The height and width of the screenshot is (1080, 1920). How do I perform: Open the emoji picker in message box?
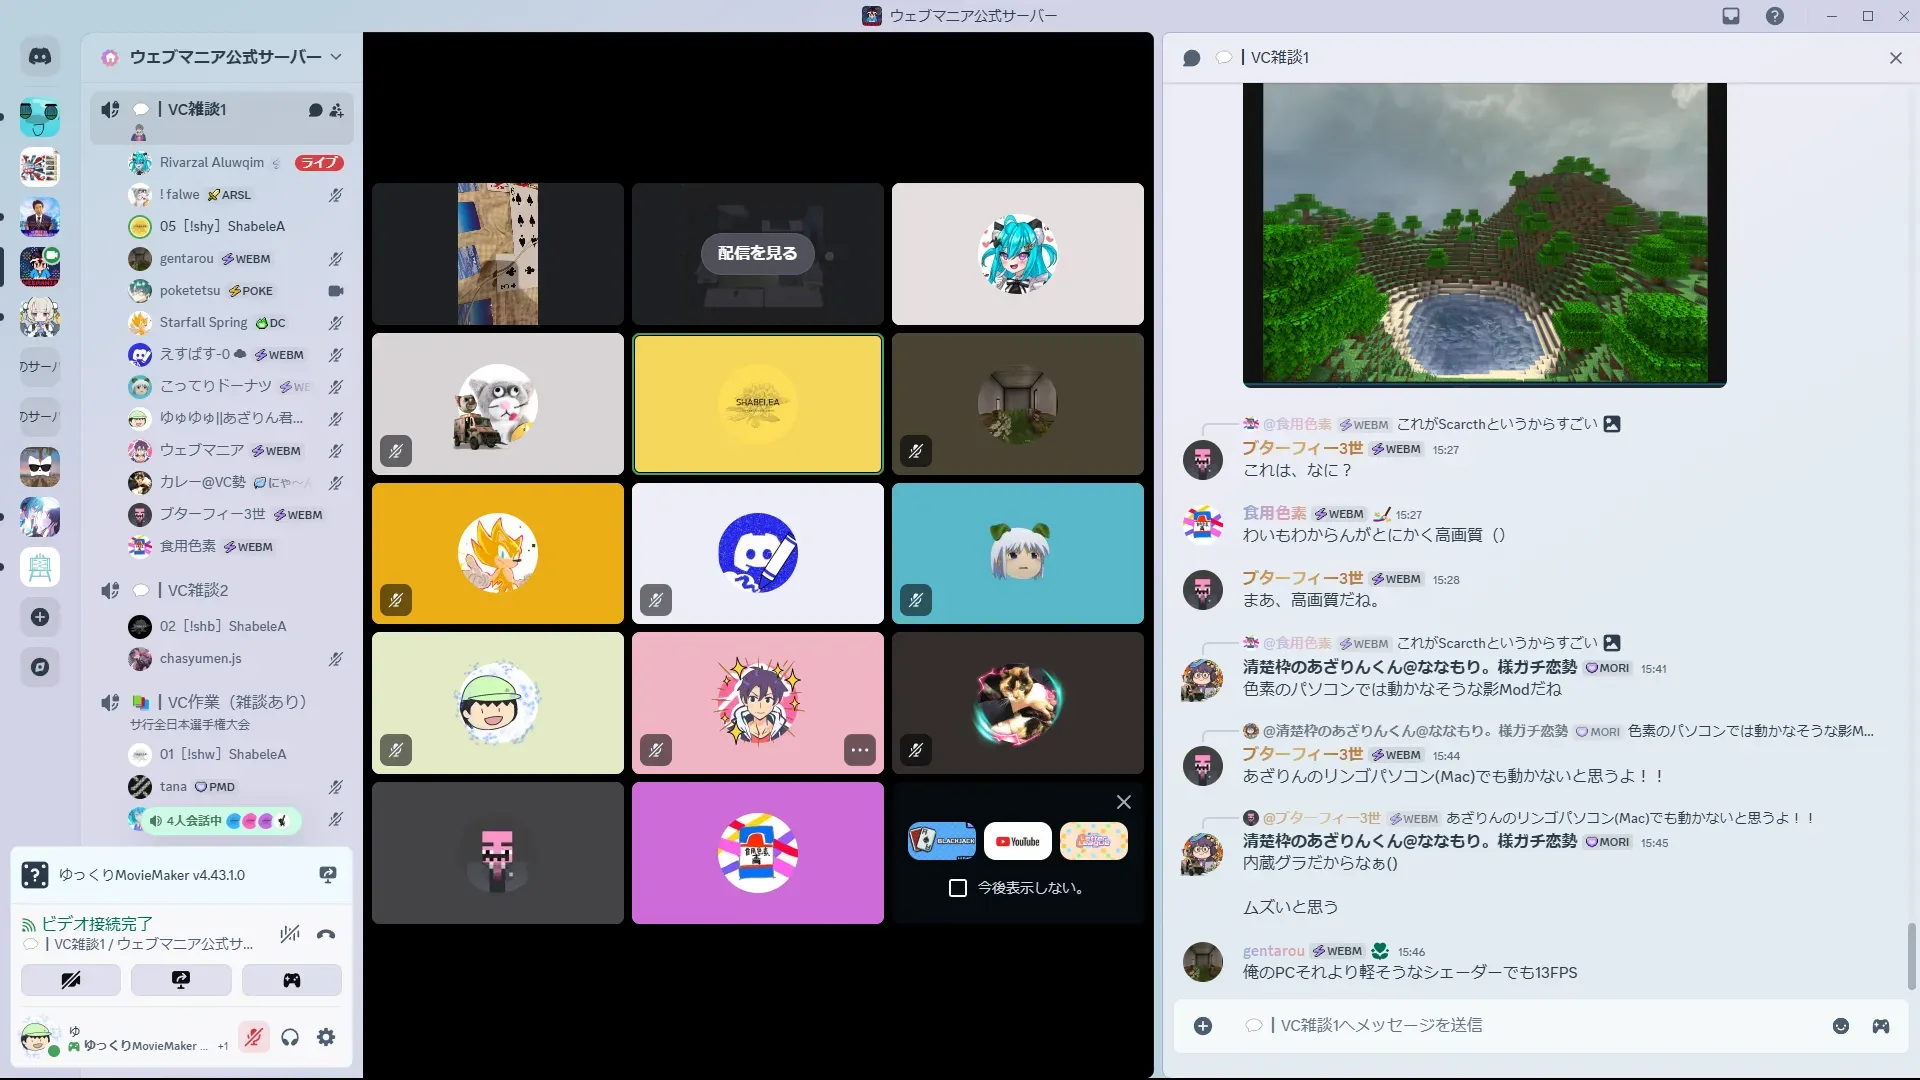pos(1841,1026)
